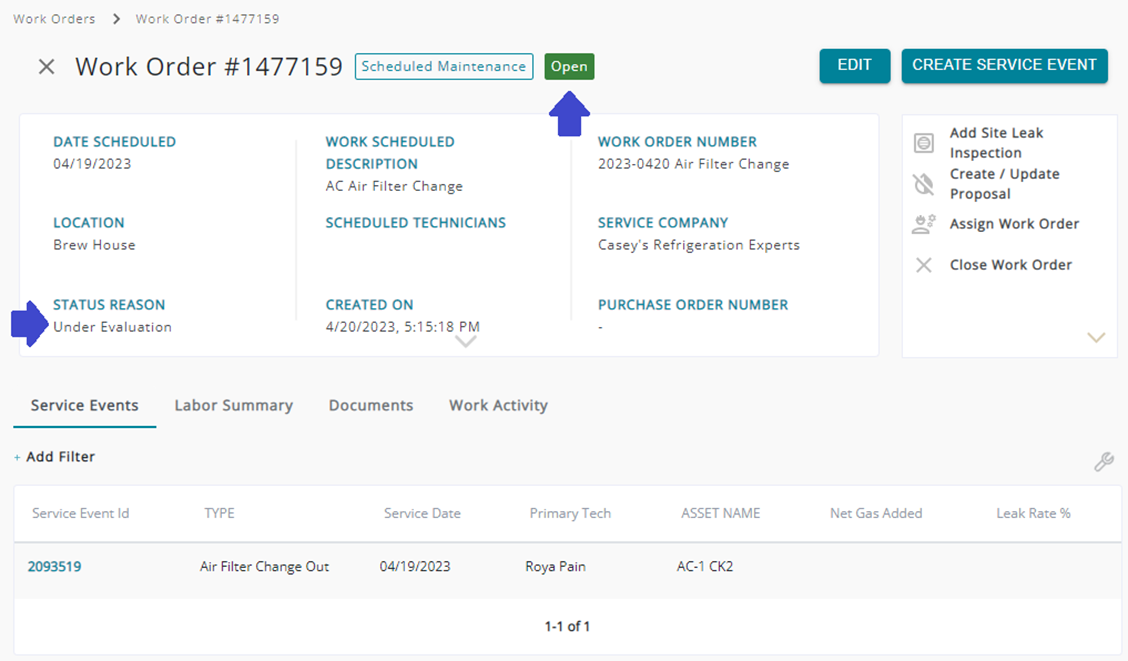Click AC Air Filter Change description
This screenshot has height=661, width=1128.
394,186
